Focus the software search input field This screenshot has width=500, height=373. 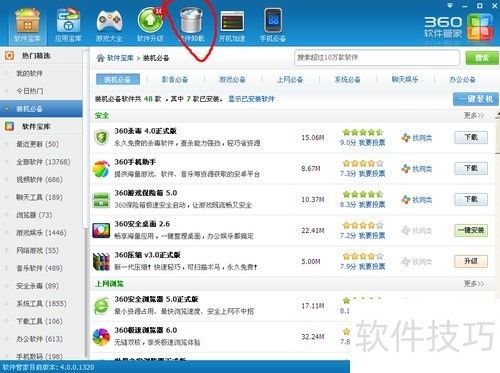pyautogui.click(x=377, y=58)
